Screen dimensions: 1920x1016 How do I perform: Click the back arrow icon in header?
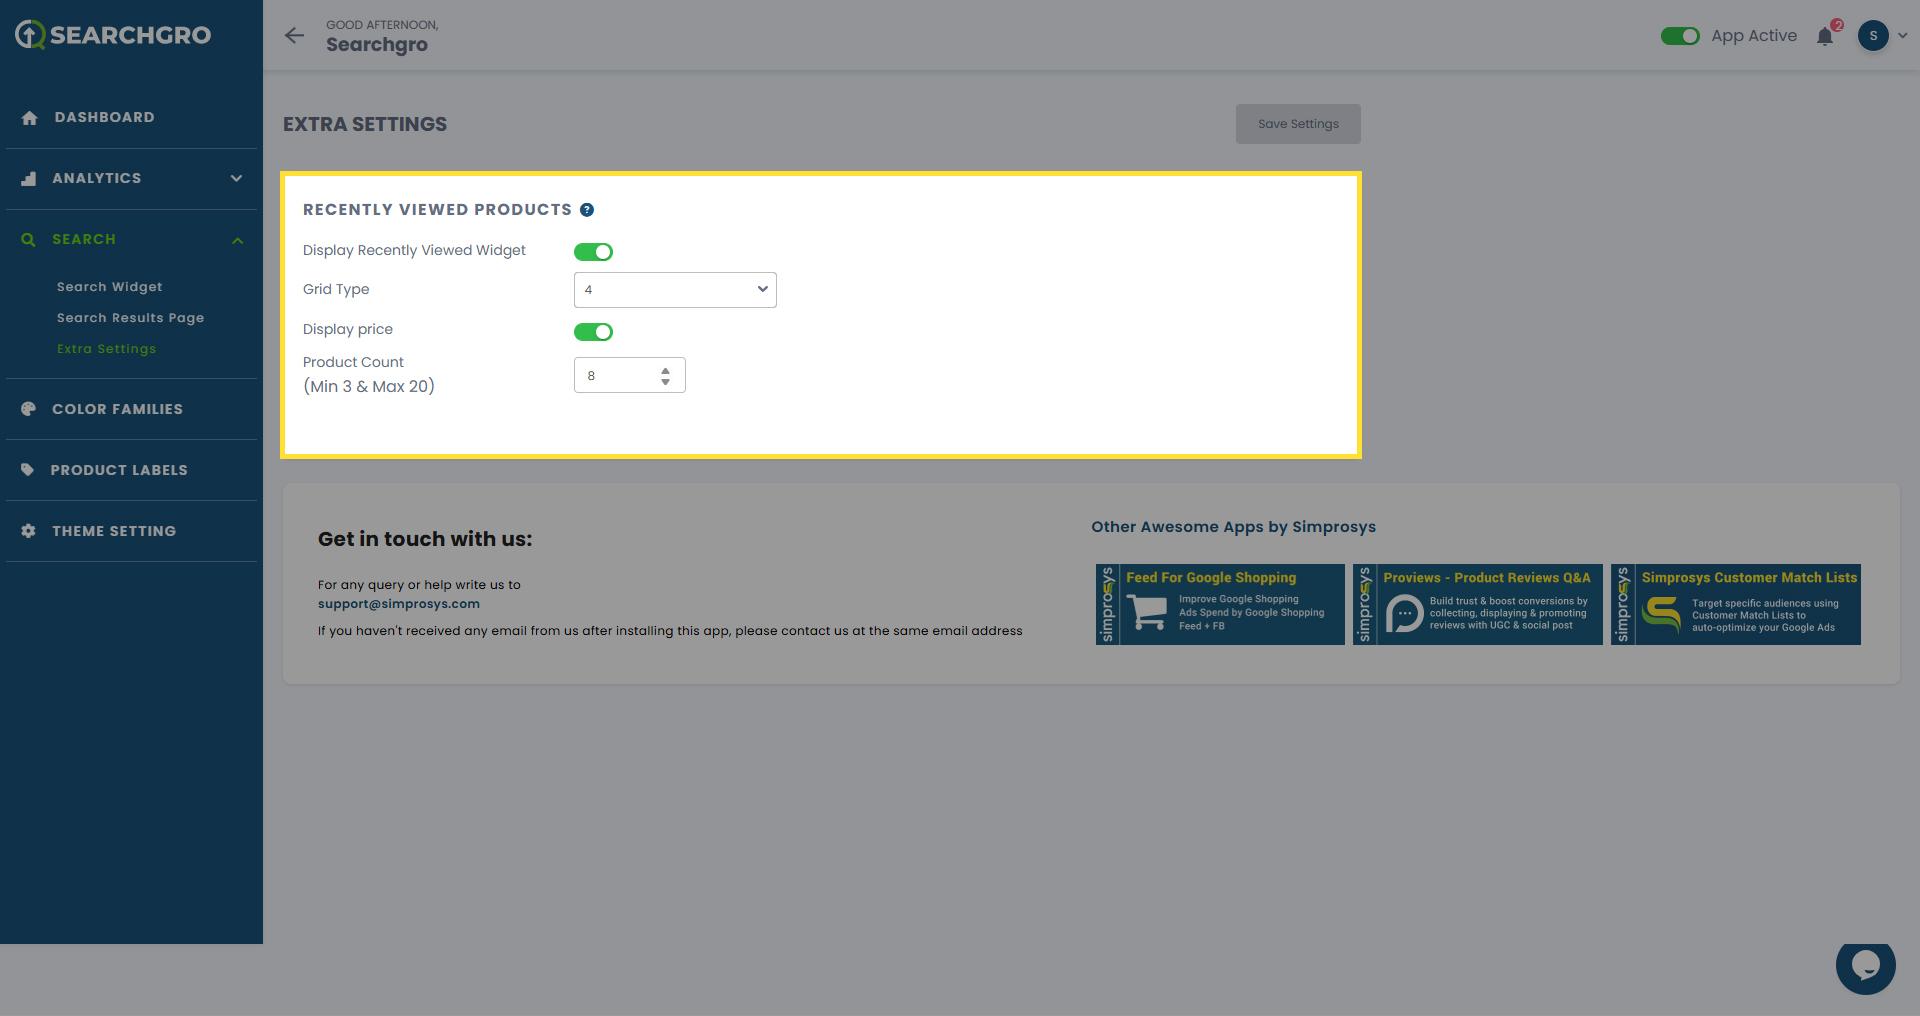(294, 36)
